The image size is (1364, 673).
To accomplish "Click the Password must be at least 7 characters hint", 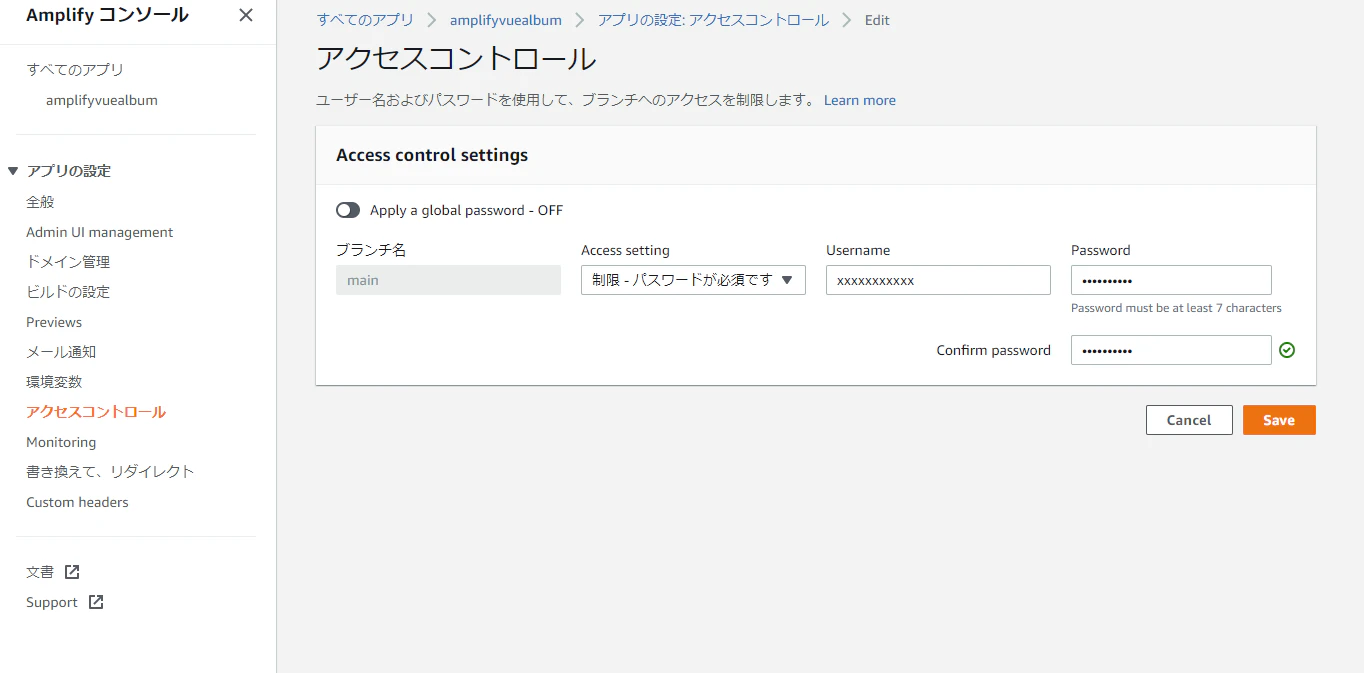I will (1176, 308).
